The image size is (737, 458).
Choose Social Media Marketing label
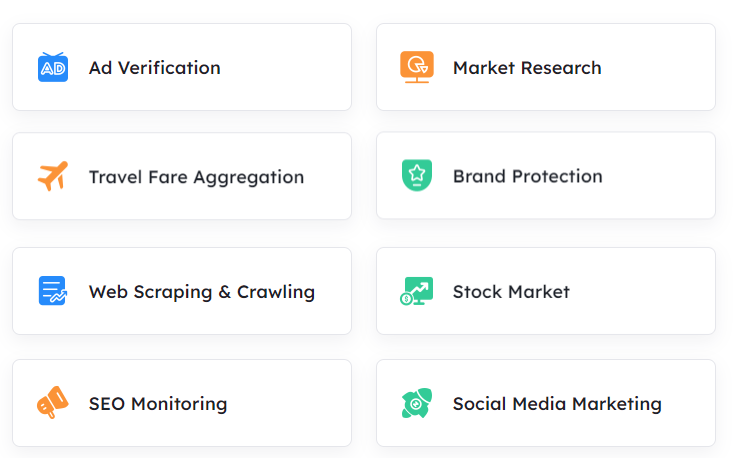557,404
